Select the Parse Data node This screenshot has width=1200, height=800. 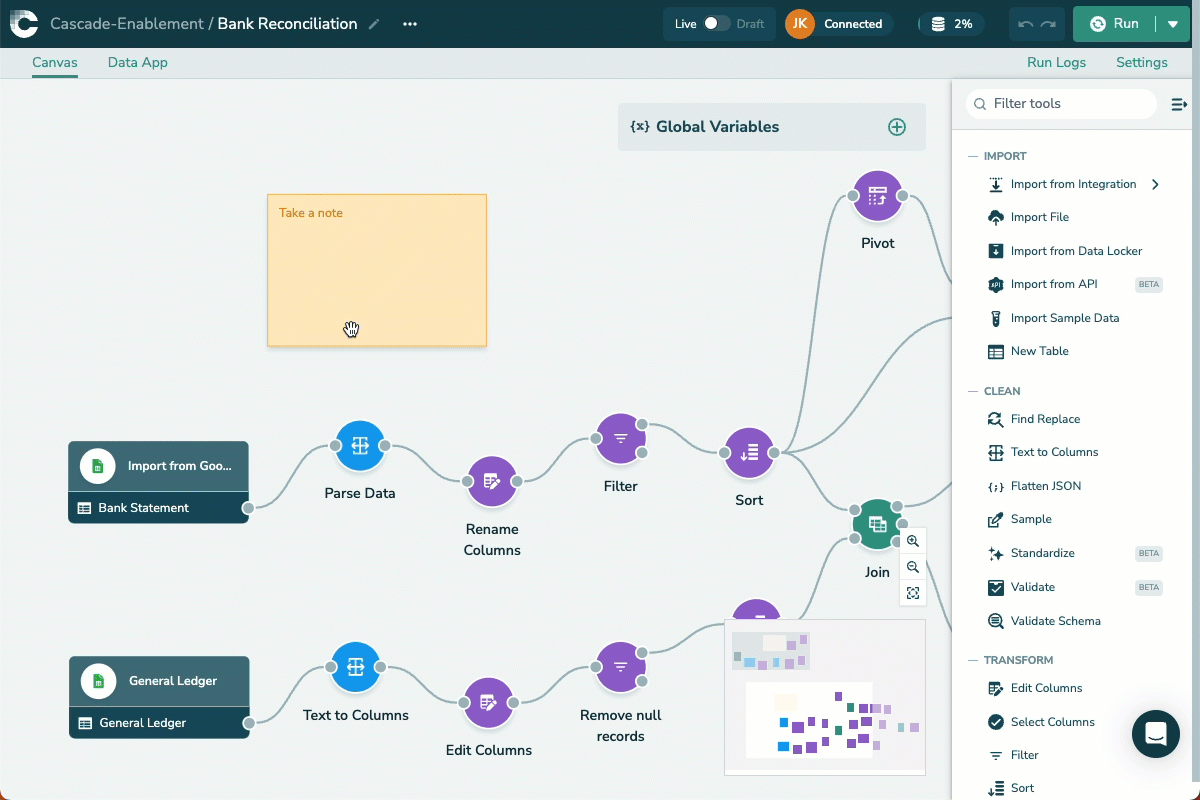click(x=359, y=446)
